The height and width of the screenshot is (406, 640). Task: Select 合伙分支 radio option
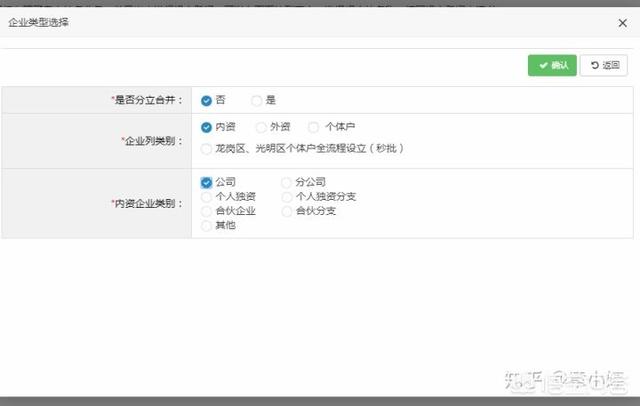coord(287,211)
